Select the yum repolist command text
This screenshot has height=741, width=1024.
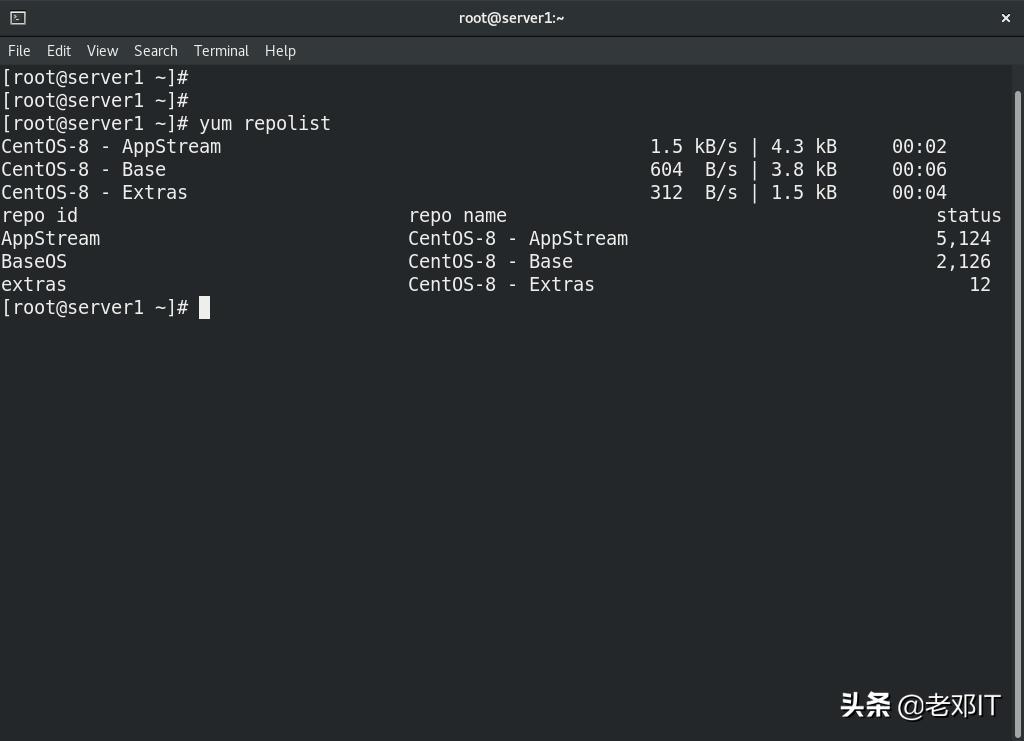266,123
